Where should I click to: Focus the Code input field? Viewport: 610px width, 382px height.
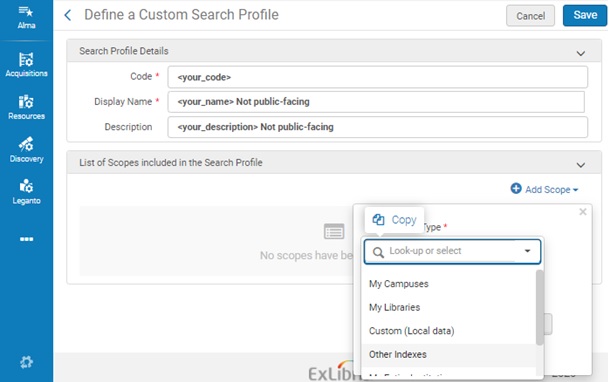pyautogui.click(x=377, y=77)
